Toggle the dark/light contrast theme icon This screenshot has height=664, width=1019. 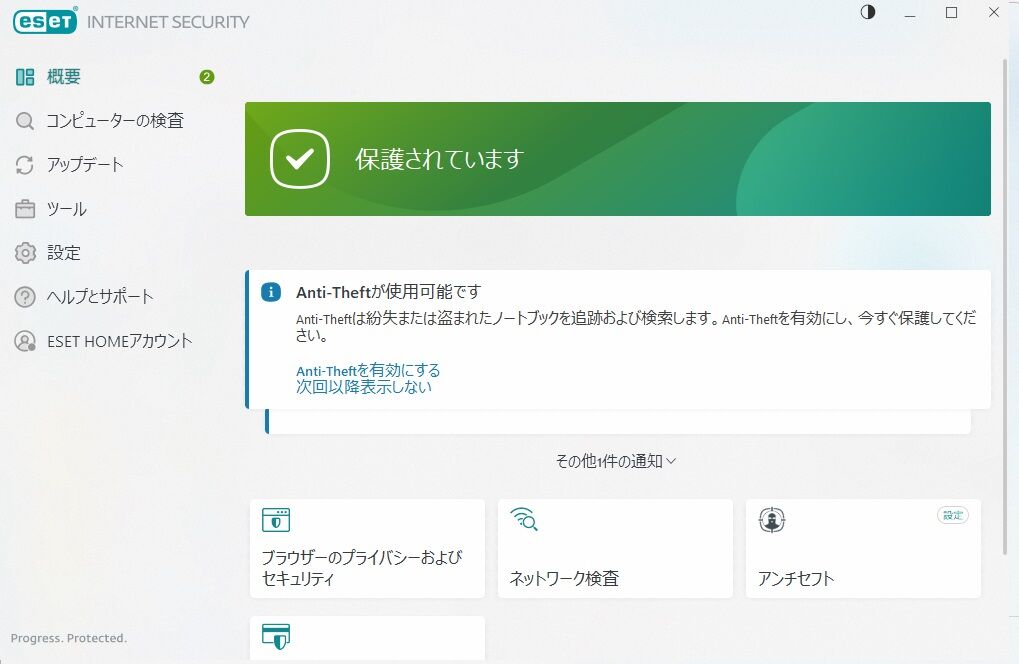click(x=868, y=12)
